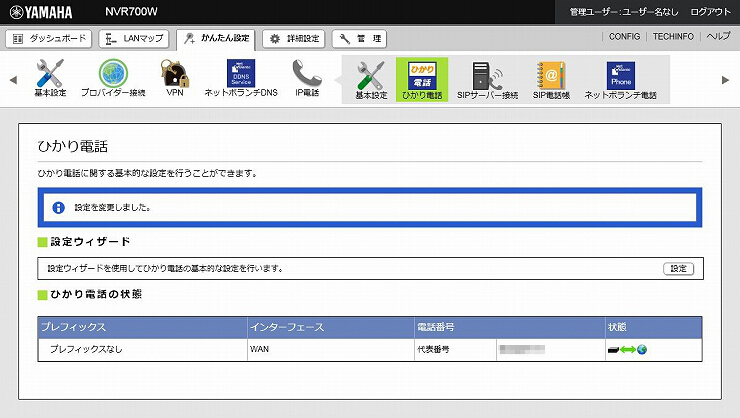Click the WAN interface cell
The width and height of the screenshot is (740, 418).
(x=330, y=350)
